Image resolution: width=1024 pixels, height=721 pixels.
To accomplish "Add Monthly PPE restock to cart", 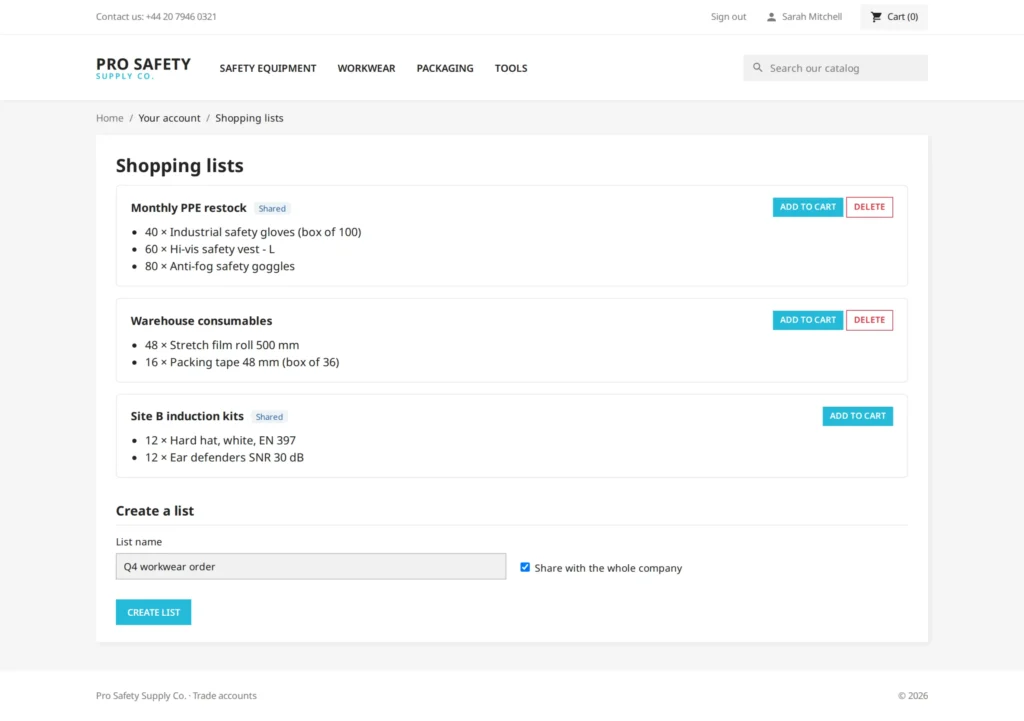I will 808,207.
